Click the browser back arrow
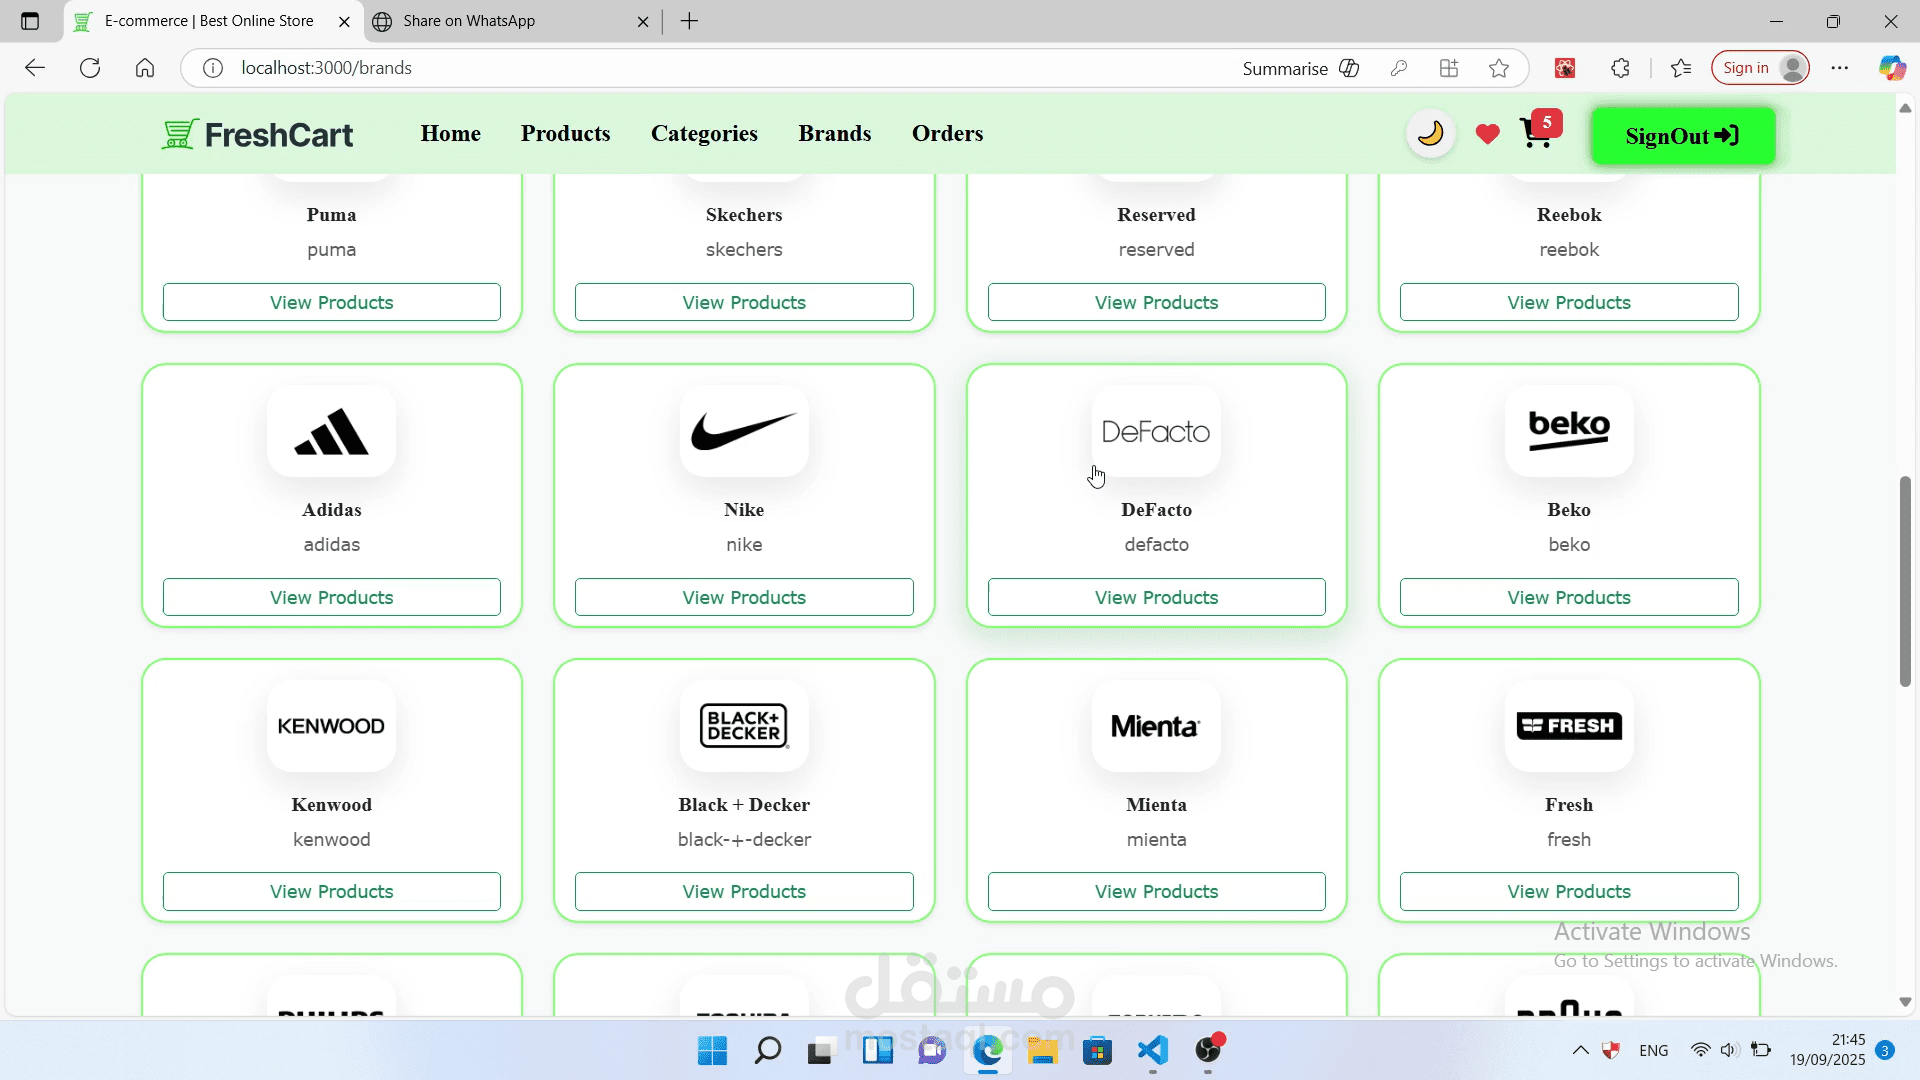Viewport: 1920px width, 1080px height. coord(35,68)
